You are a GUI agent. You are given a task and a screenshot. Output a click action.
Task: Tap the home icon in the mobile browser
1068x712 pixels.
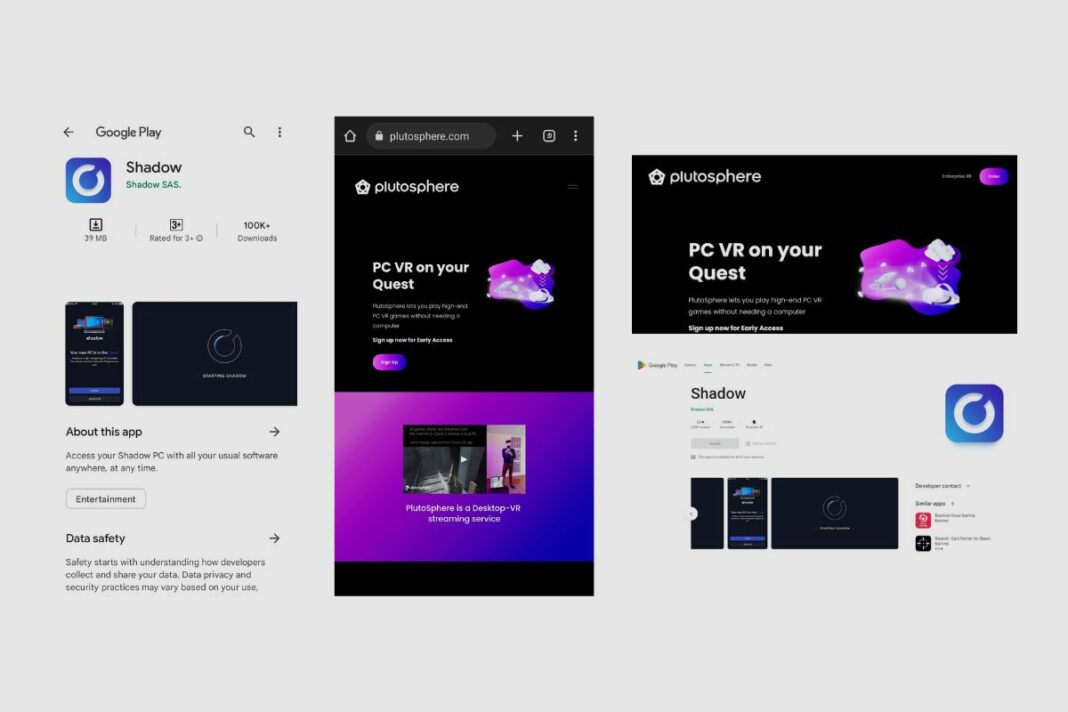350,135
